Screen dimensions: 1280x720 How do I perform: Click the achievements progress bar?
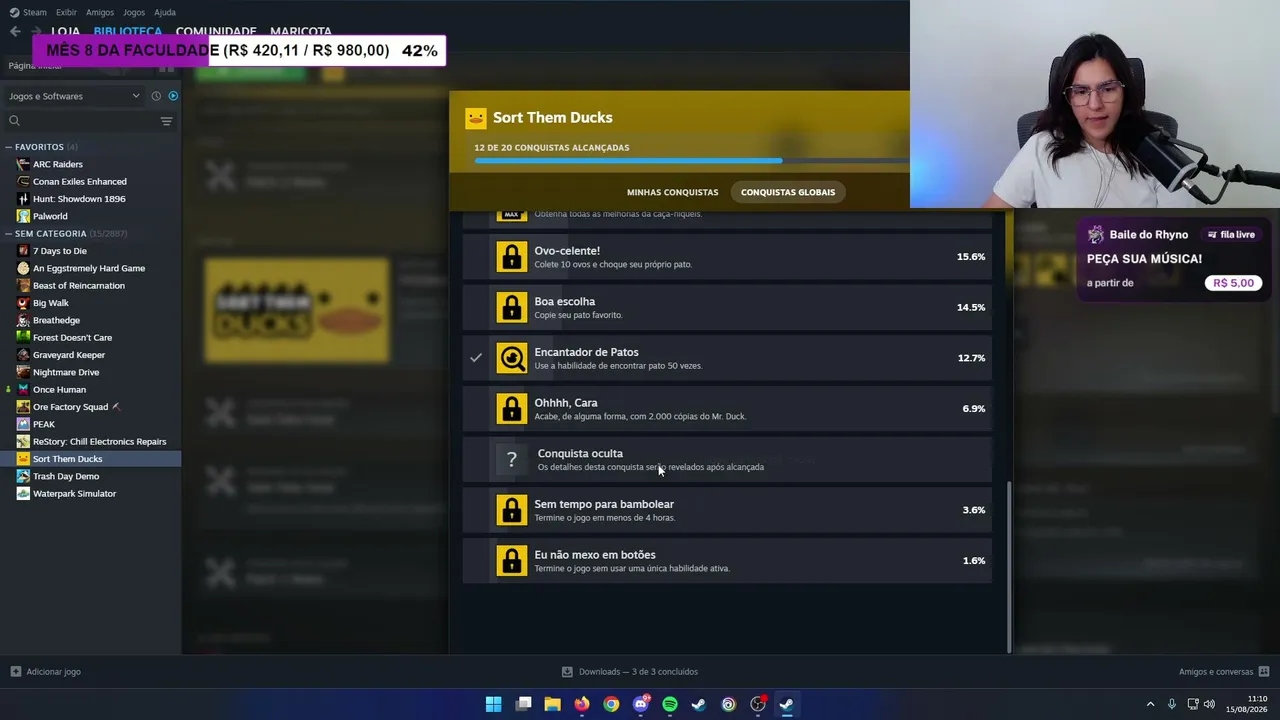692,160
